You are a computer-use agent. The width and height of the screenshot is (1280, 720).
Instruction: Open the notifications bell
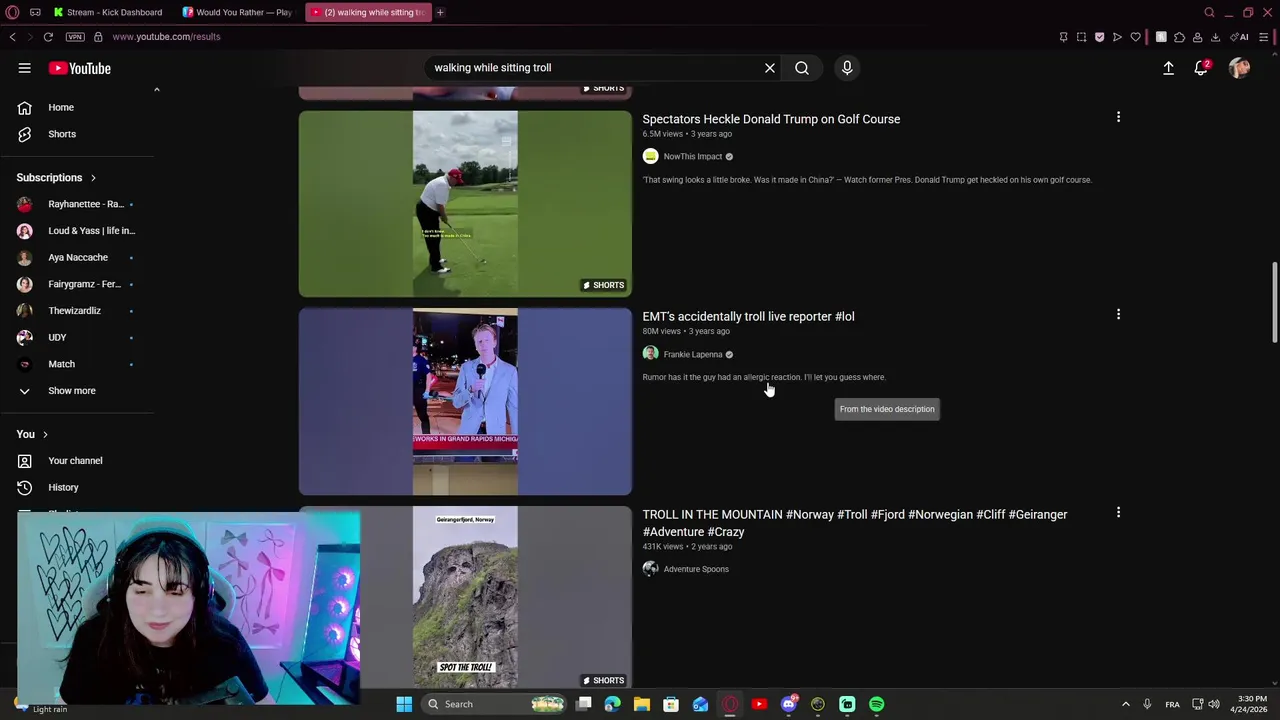click(1201, 68)
